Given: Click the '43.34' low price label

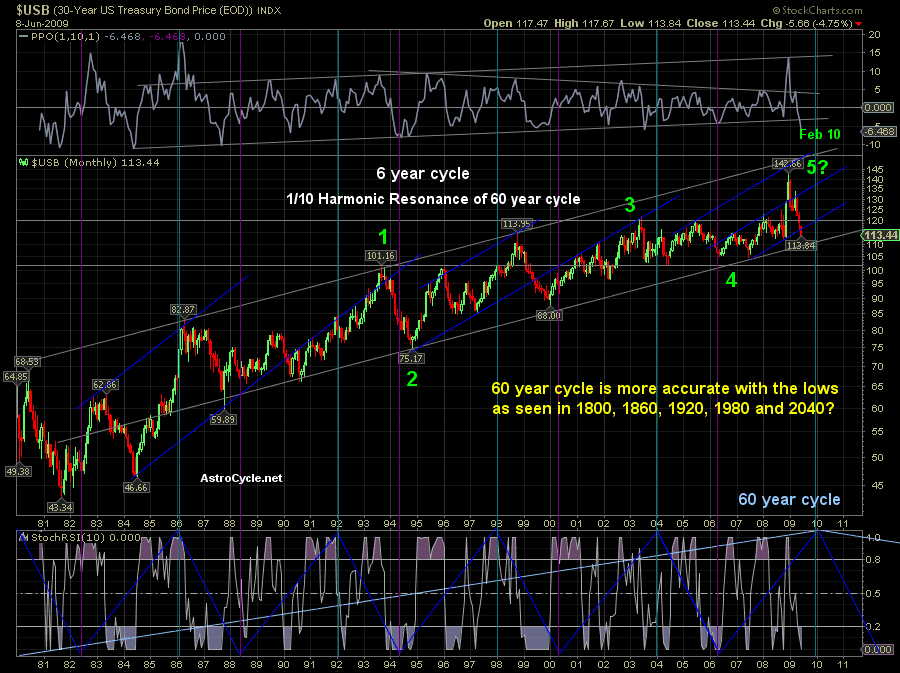Looking at the screenshot, I should pyautogui.click(x=60, y=507).
